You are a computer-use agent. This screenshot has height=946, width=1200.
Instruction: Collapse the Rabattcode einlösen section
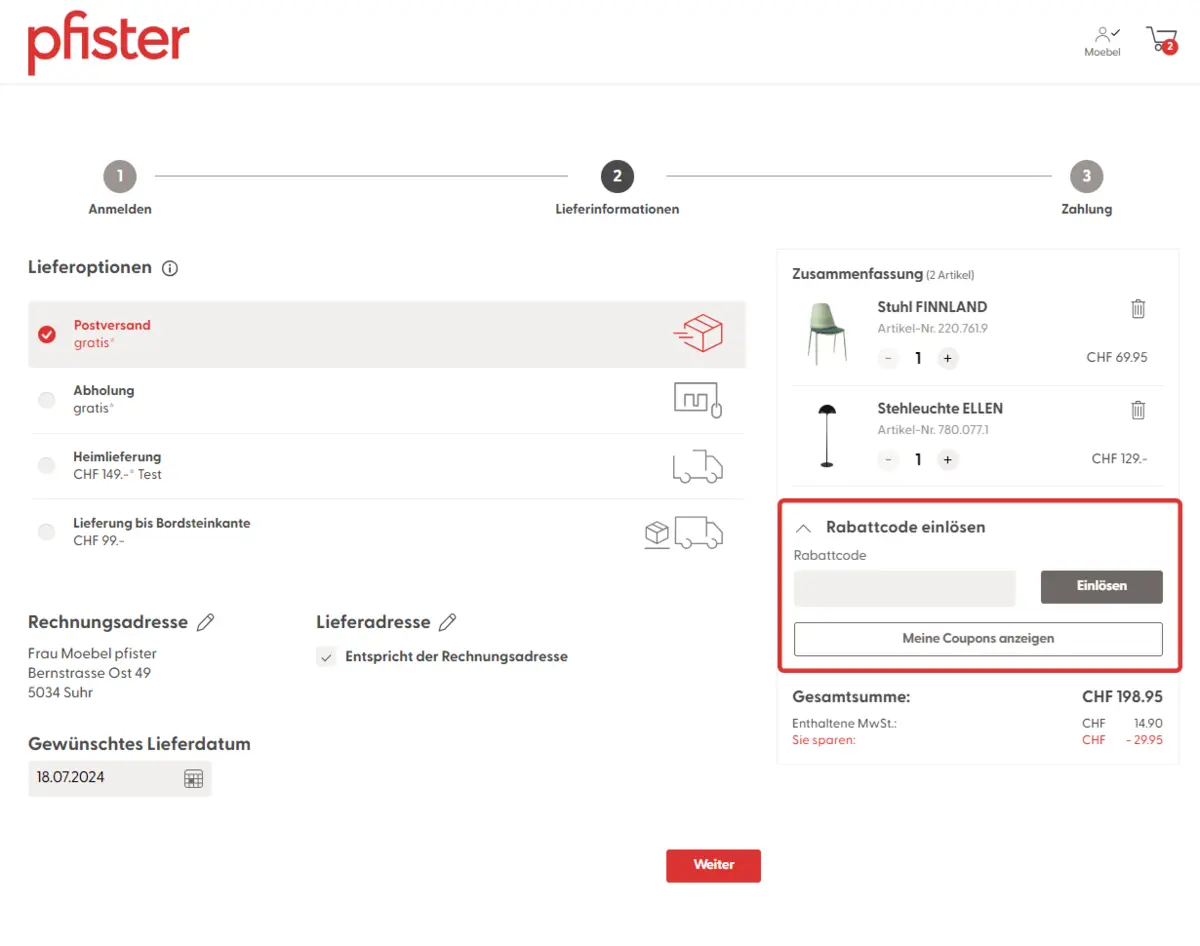[x=803, y=528]
